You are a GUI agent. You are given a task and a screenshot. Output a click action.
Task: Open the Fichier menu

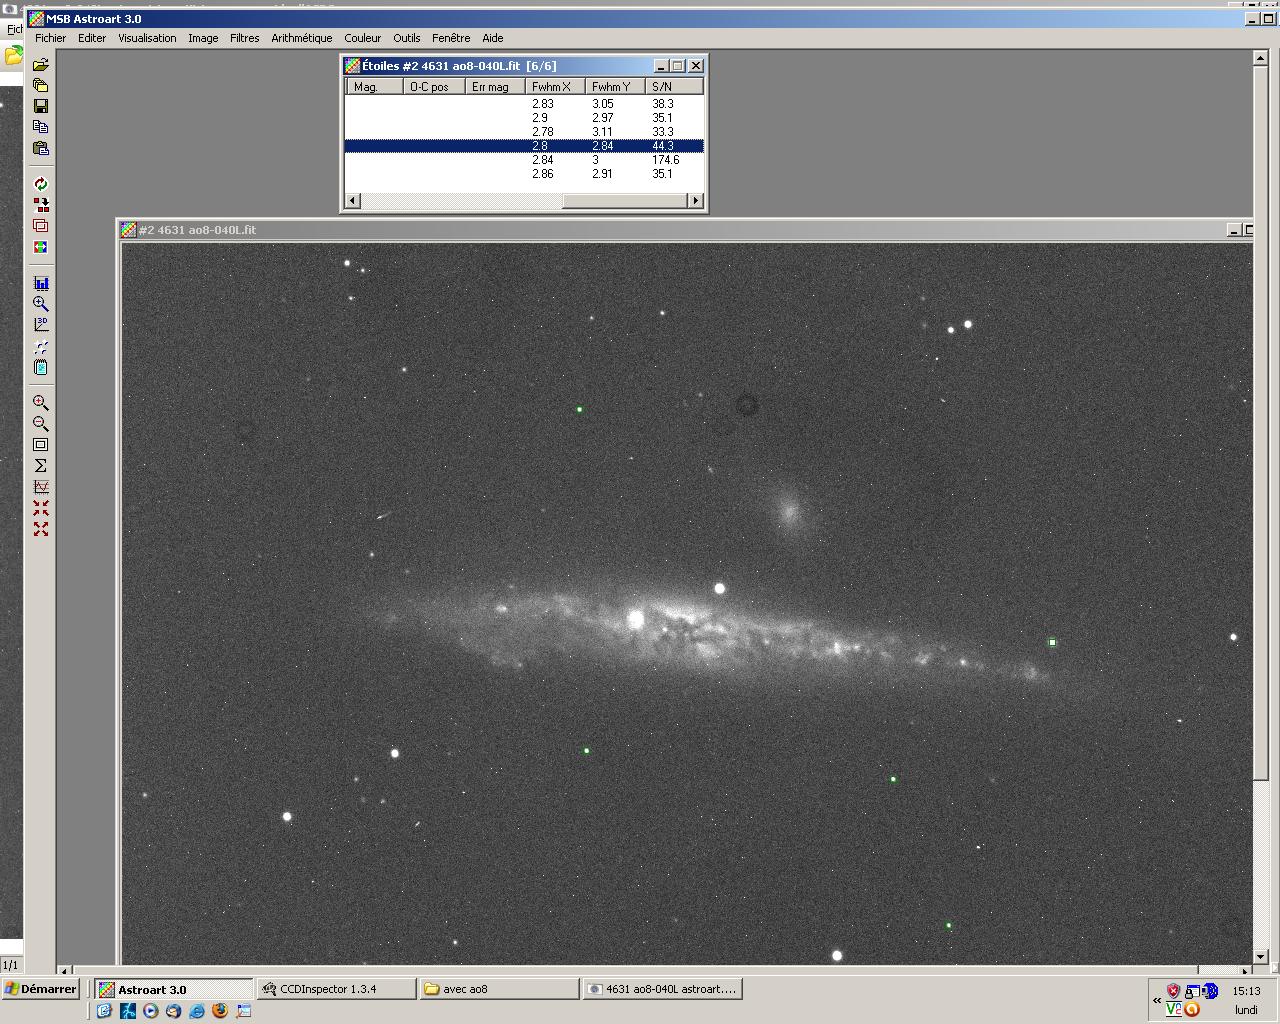(x=50, y=38)
